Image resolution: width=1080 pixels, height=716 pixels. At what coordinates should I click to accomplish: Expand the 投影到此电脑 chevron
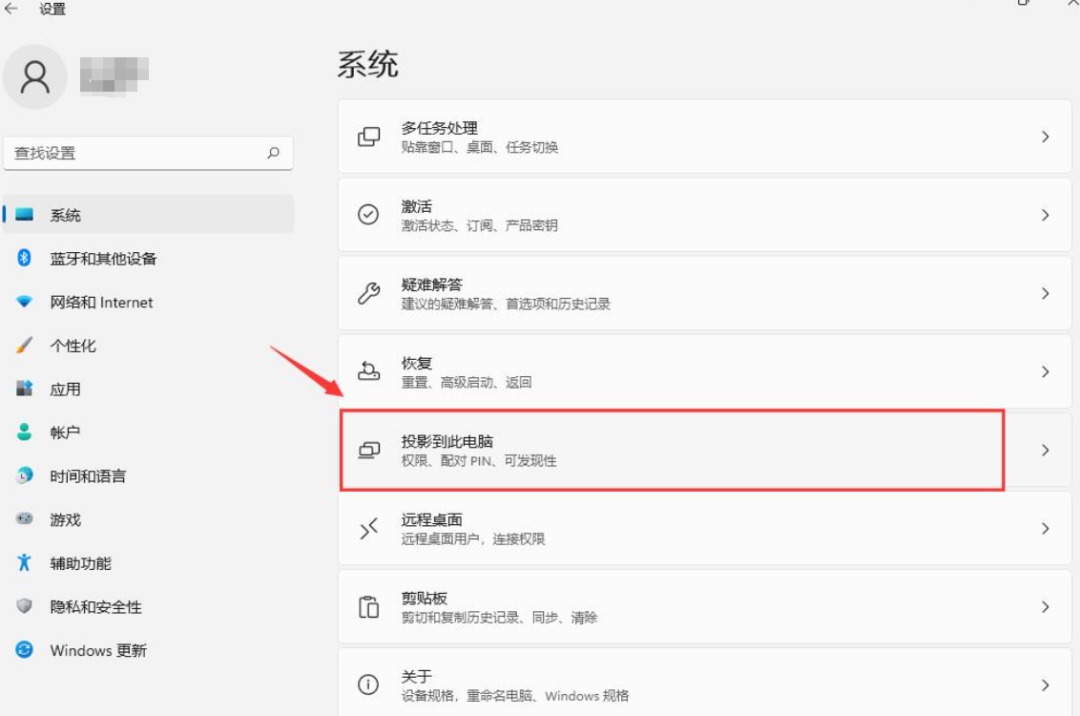1045,450
